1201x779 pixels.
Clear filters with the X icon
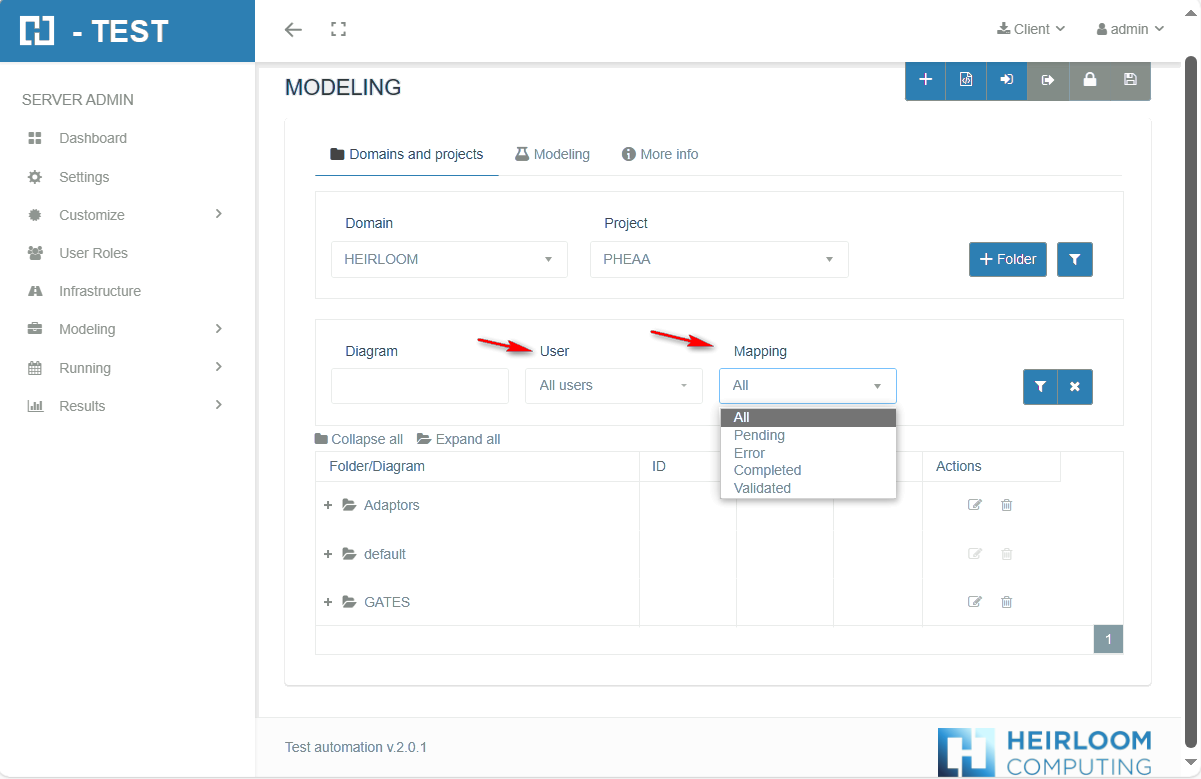coord(1074,387)
